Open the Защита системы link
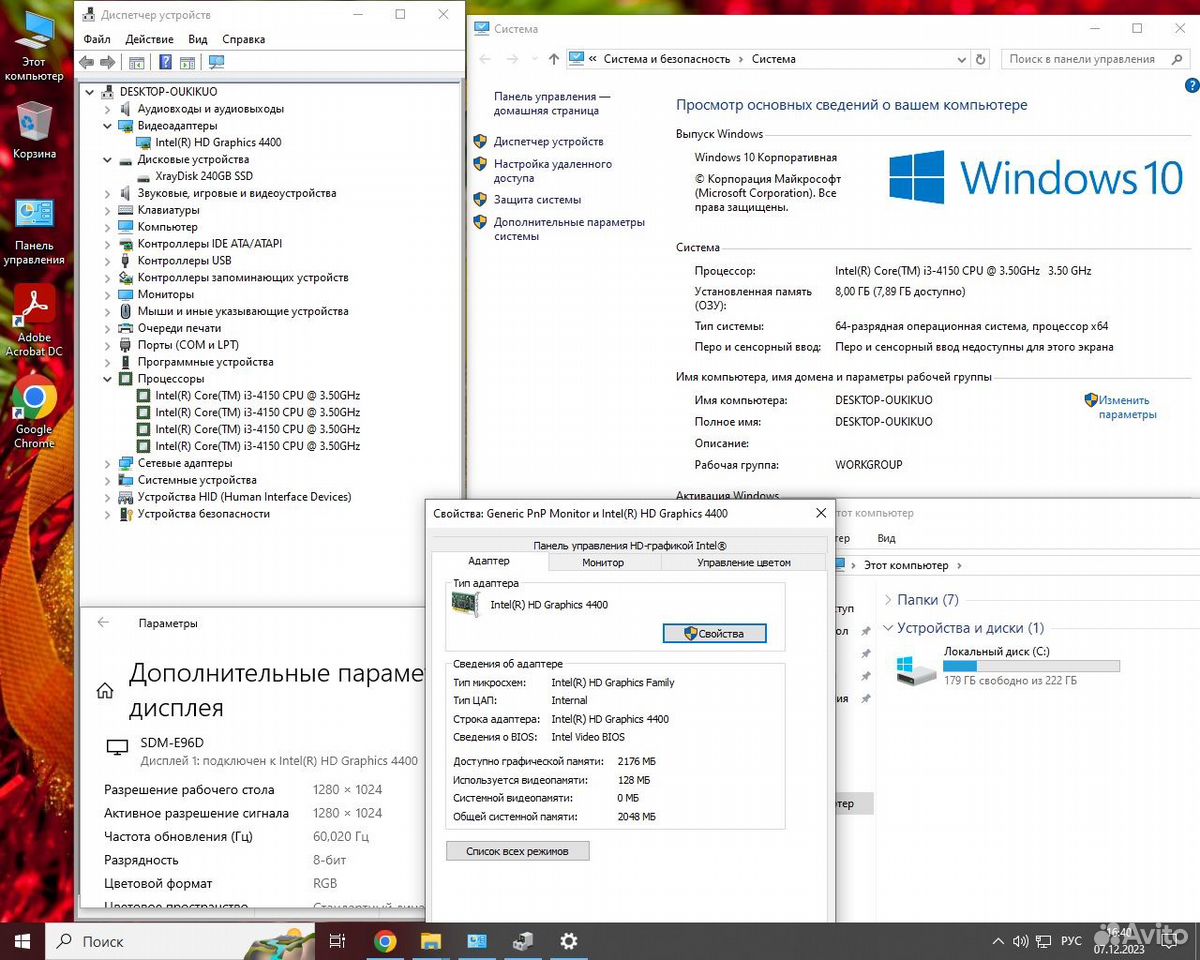 (x=537, y=199)
